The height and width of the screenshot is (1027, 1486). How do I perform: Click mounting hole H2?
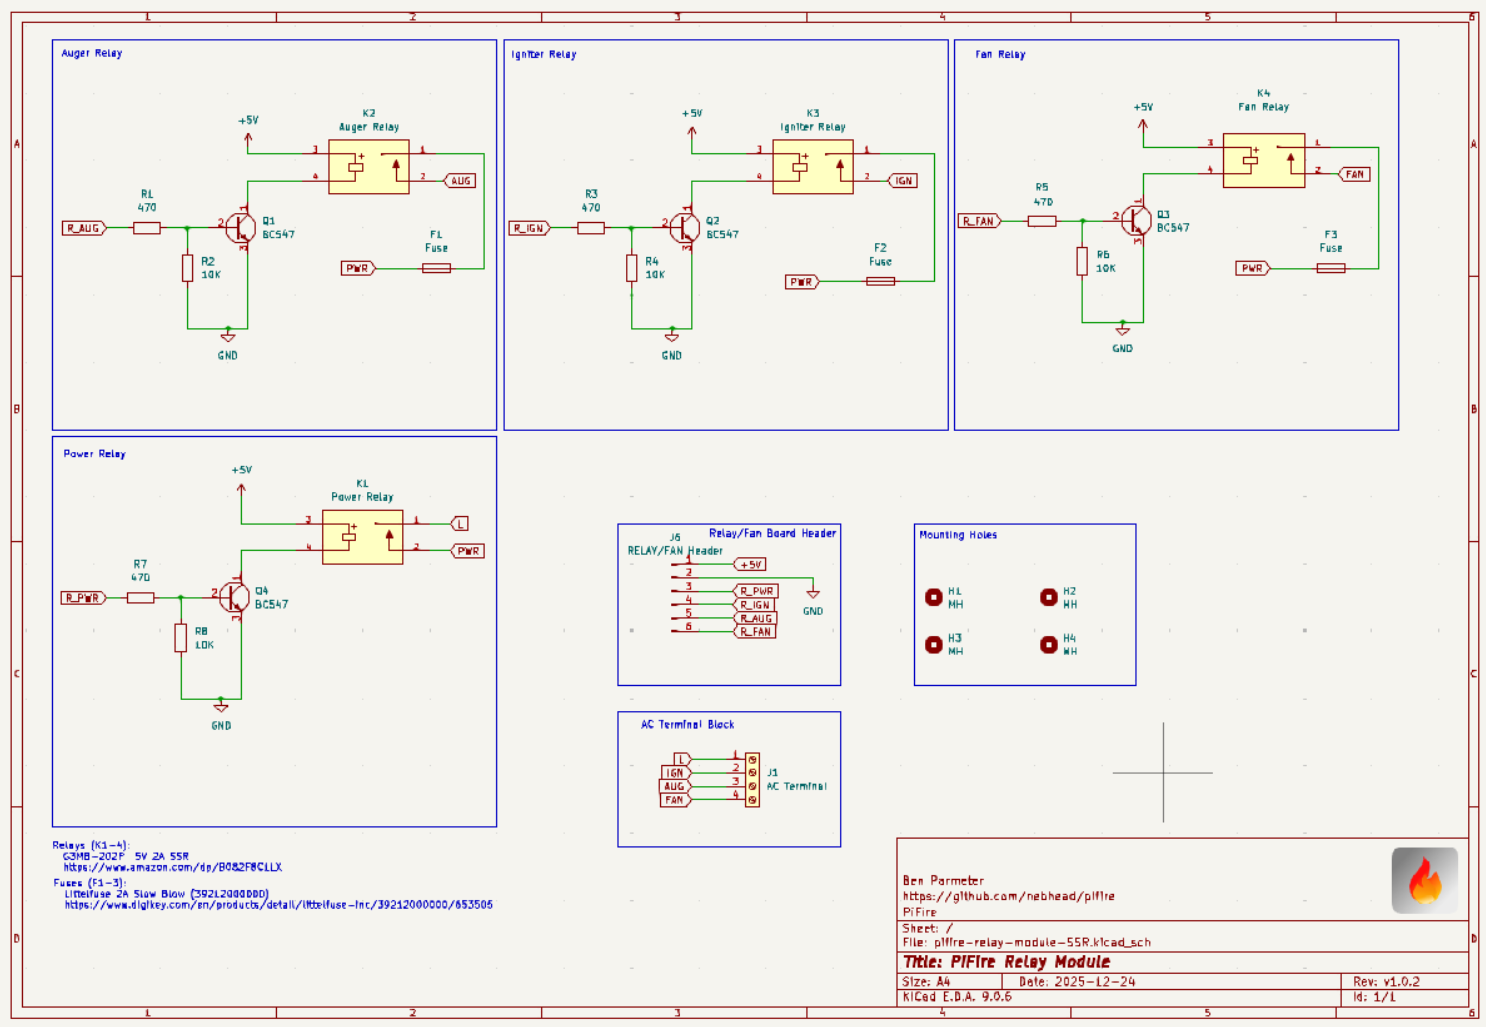click(1048, 597)
